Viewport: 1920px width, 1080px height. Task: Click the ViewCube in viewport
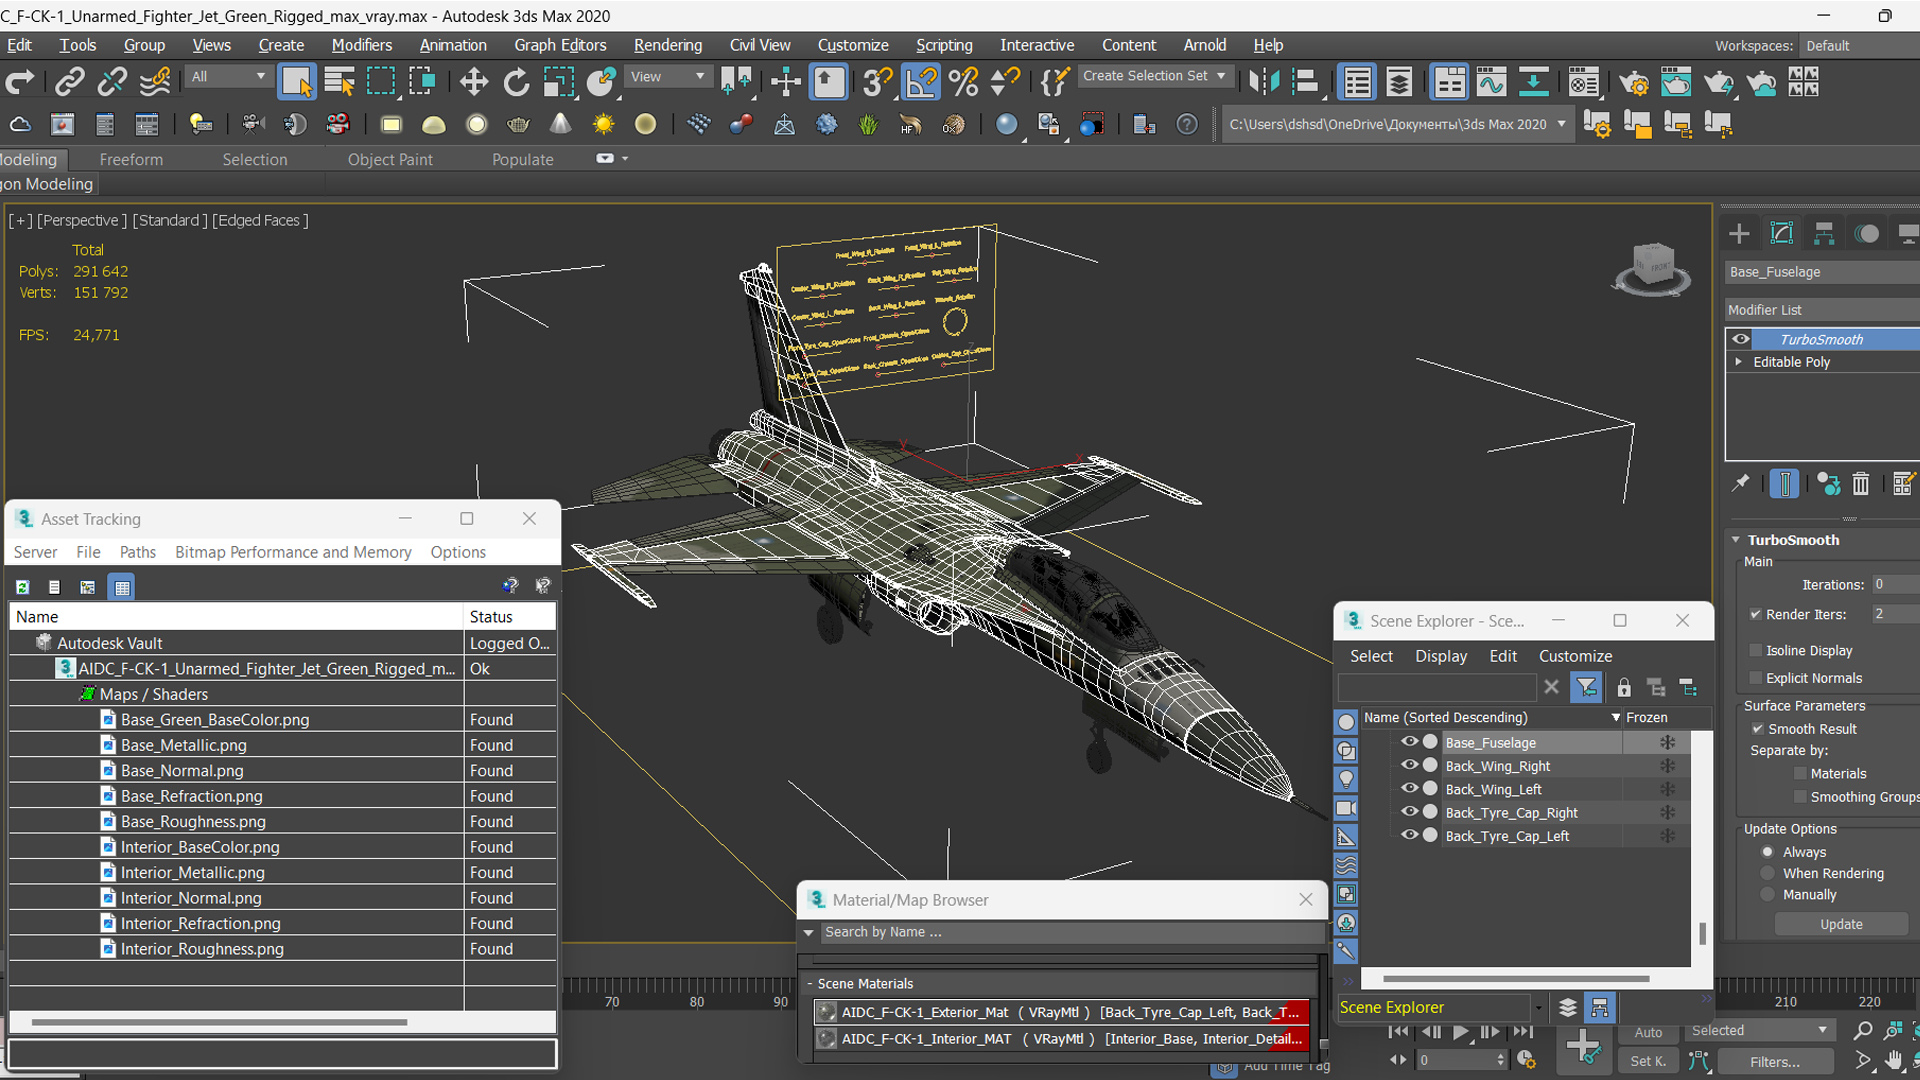[x=1651, y=268]
